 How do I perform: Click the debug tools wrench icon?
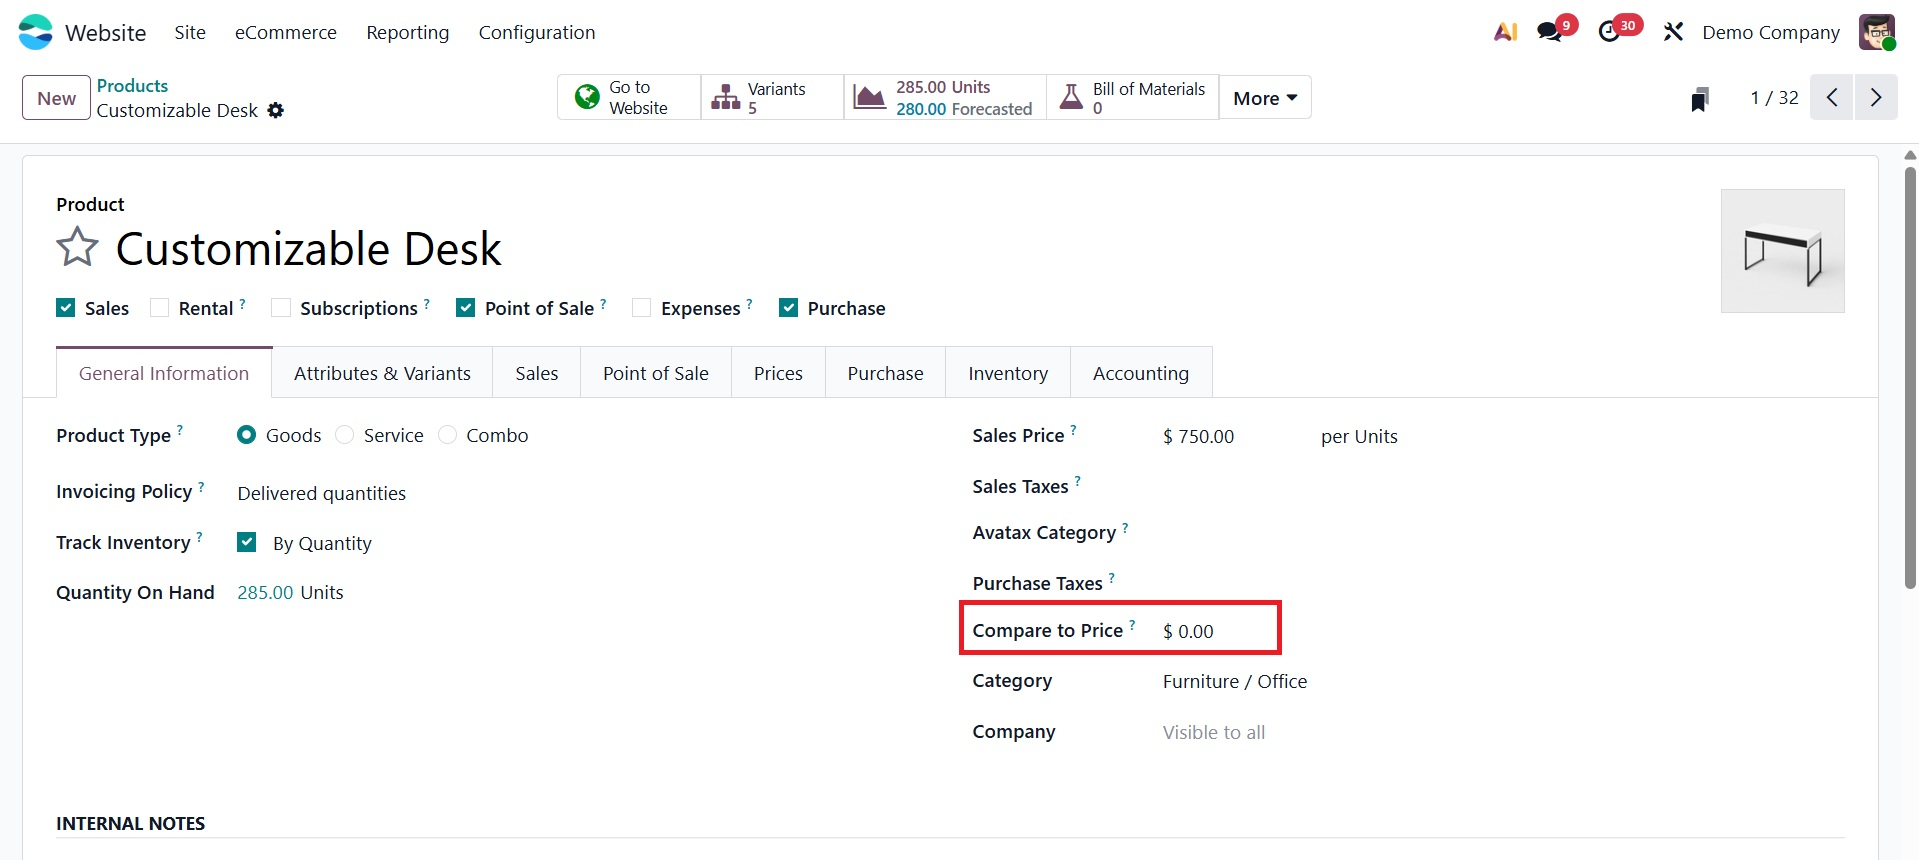pyautogui.click(x=1673, y=32)
